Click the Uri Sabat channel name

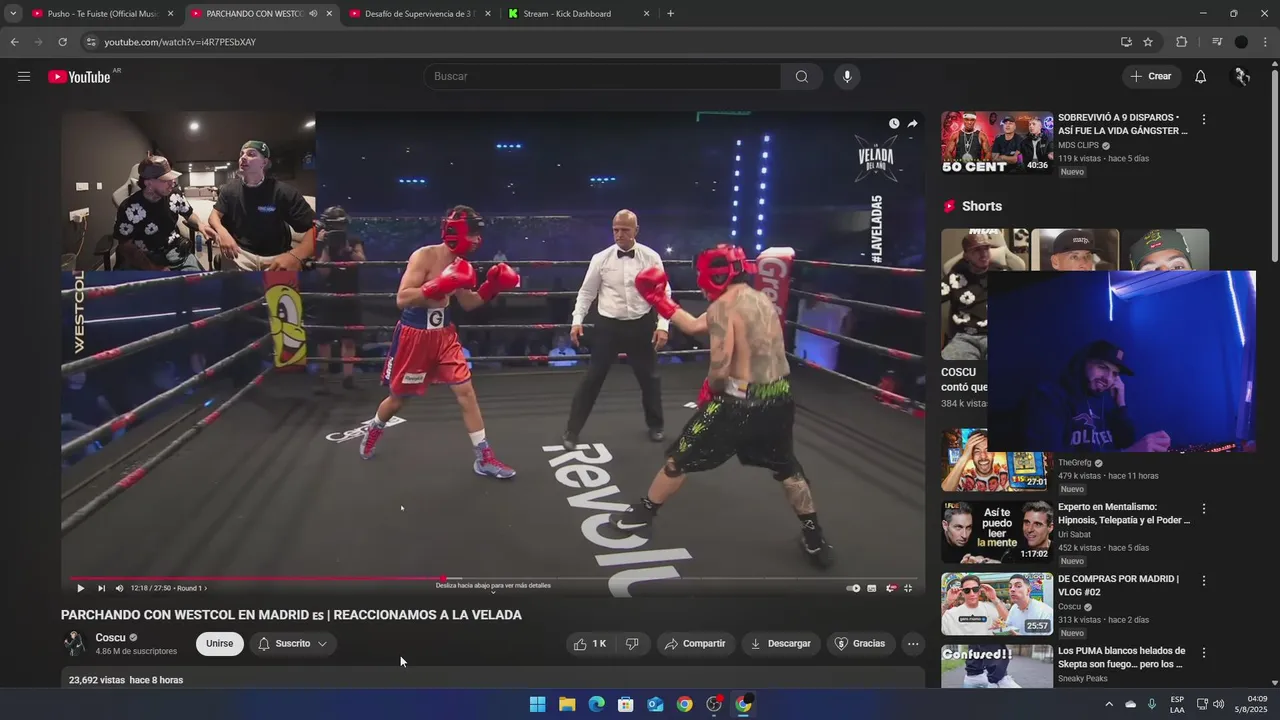tap(1074, 535)
